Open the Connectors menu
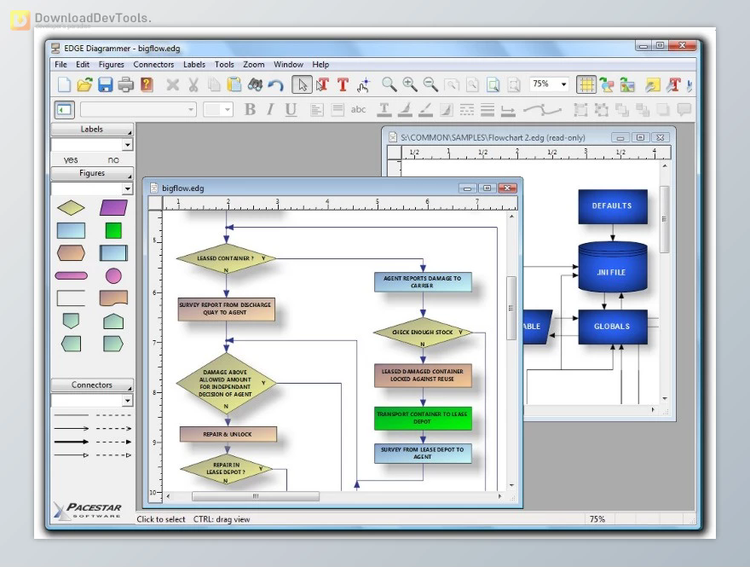The height and width of the screenshot is (567, 750). [153, 65]
